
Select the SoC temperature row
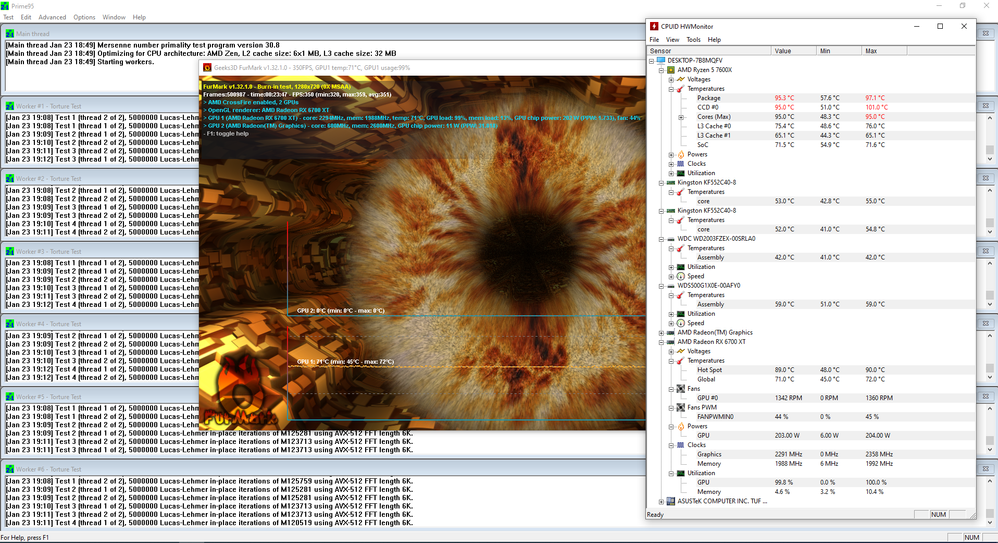pos(810,145)
